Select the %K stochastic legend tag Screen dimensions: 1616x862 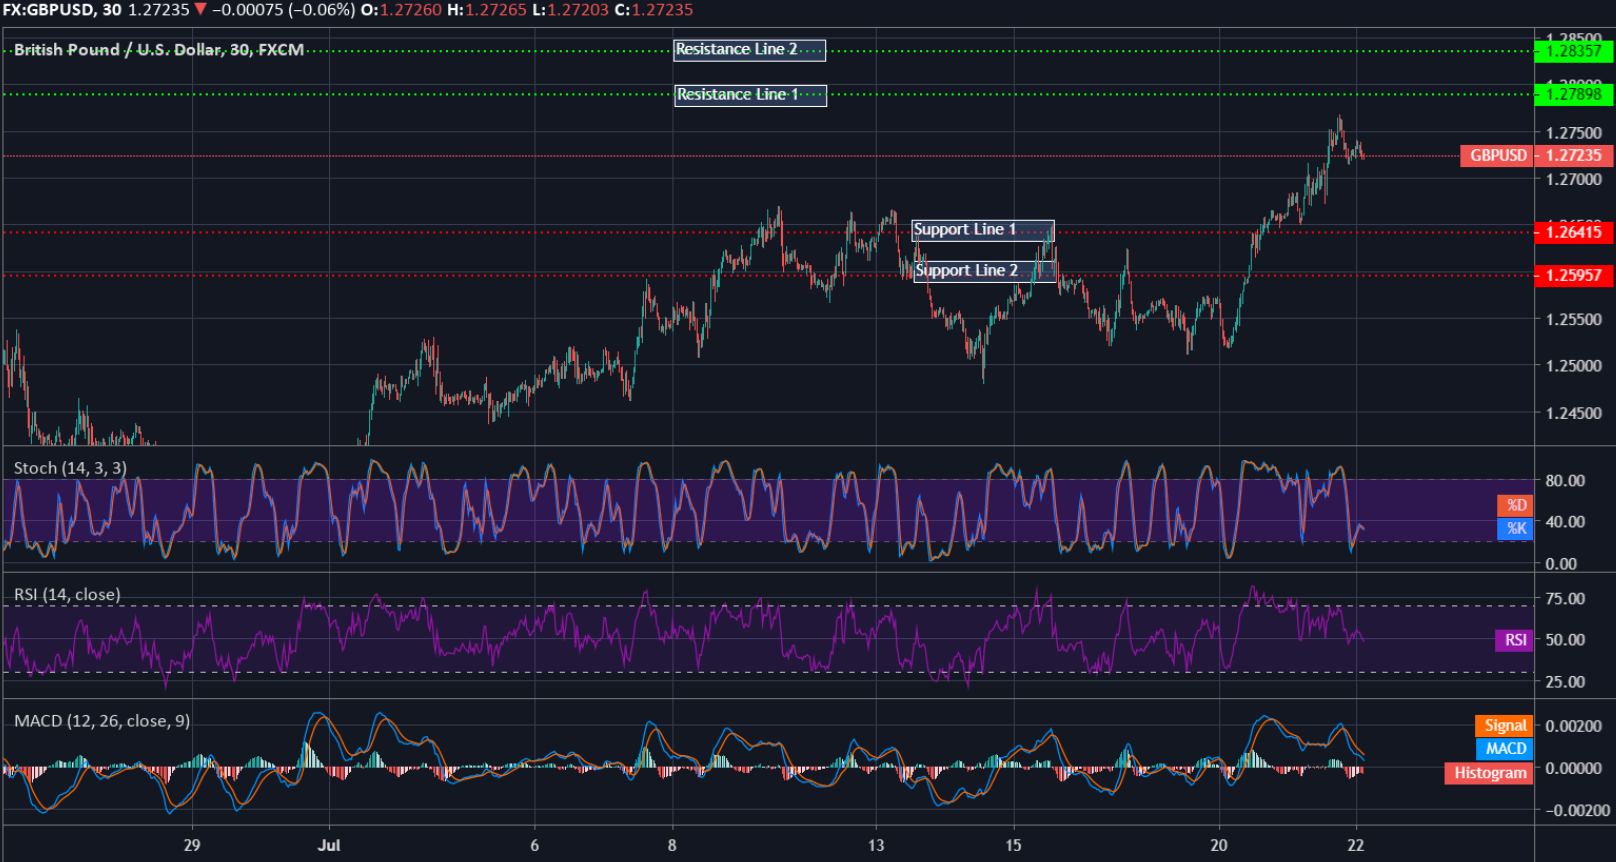(1515, 528)
